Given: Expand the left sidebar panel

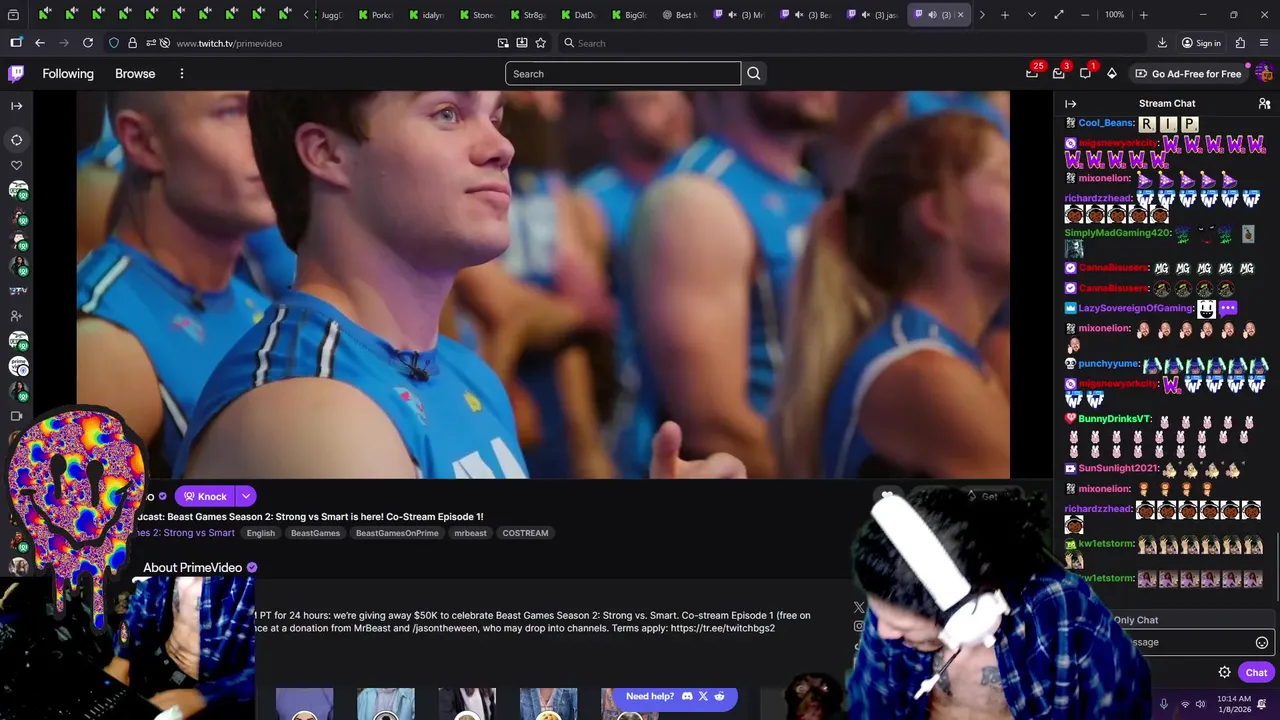Looking at the screenshot, I should 16,105.
